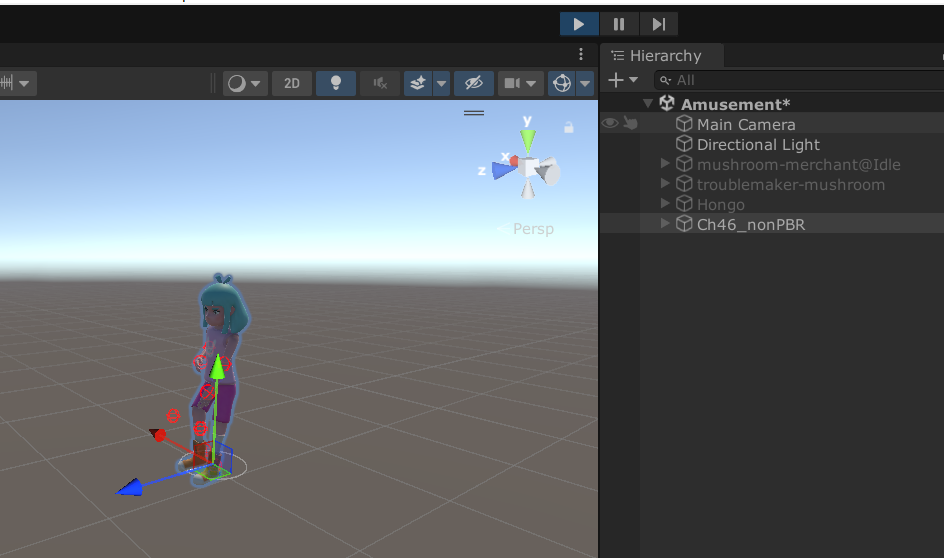Click the green Y axis cone on orientation gizmo

pos(528,141)
